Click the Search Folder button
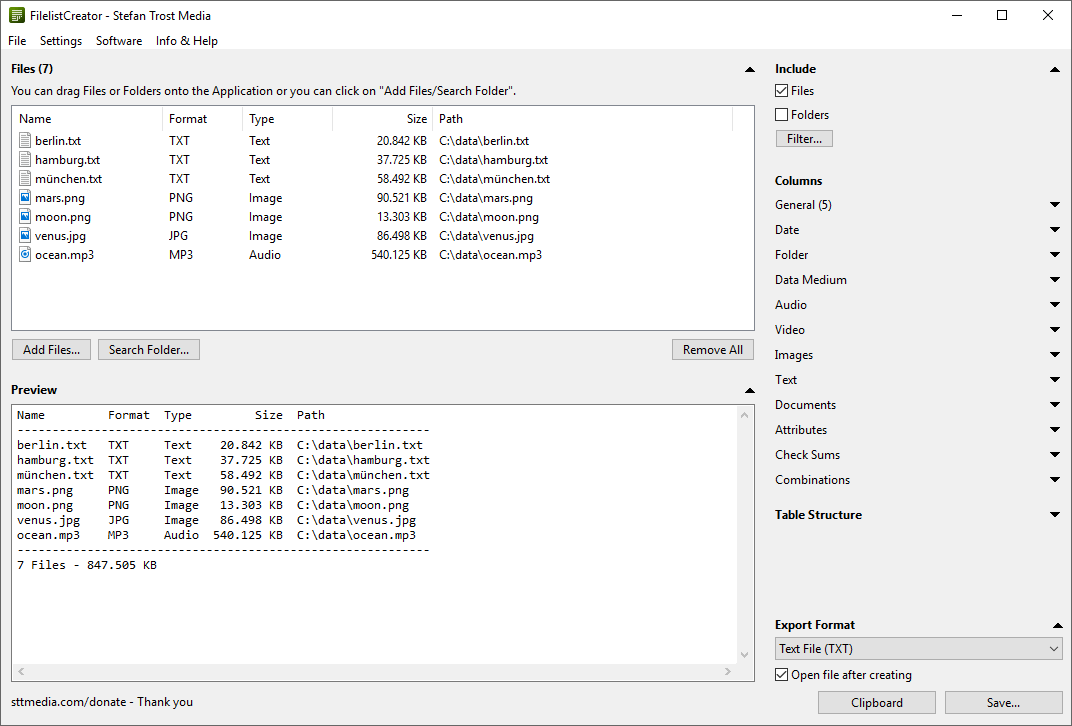1072x726 pixels. pos(148,349)
